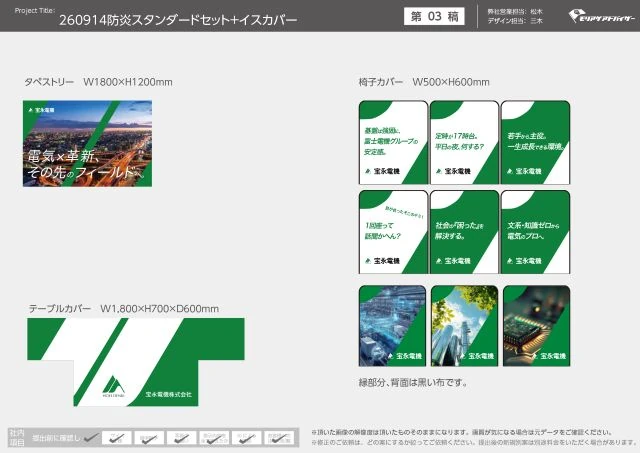640x453 pixels.
Task: Click the company logo in the header bar
Action: (x=602, y=17)
